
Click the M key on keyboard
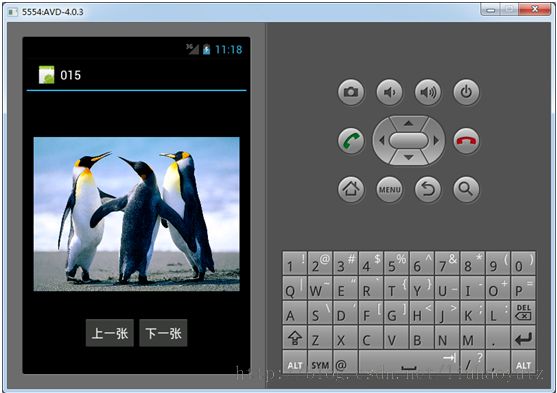tap(472, 338)
